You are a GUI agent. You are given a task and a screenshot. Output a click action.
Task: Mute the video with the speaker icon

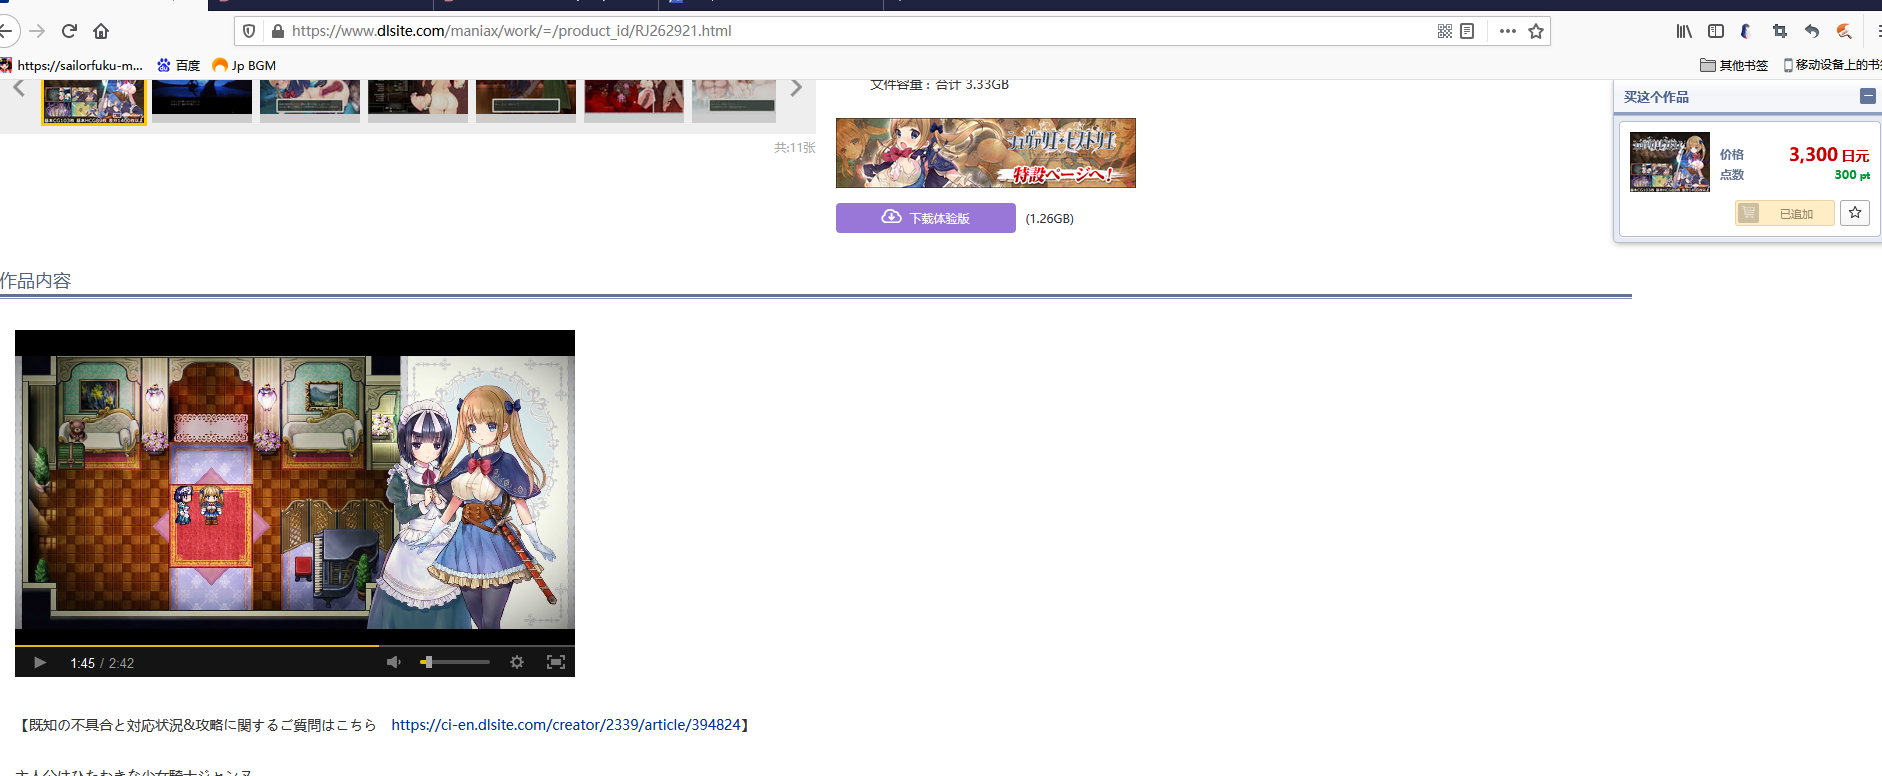pyautogui.click(x=394, y=662)
